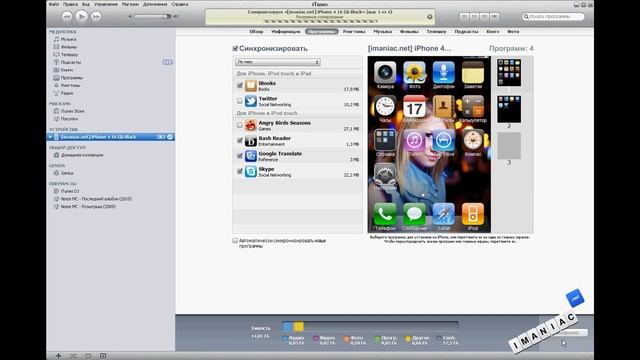This screenshot has height=360, width=640.
Task: Switch to the Книги tab
Action: click(x=493, y=31)
